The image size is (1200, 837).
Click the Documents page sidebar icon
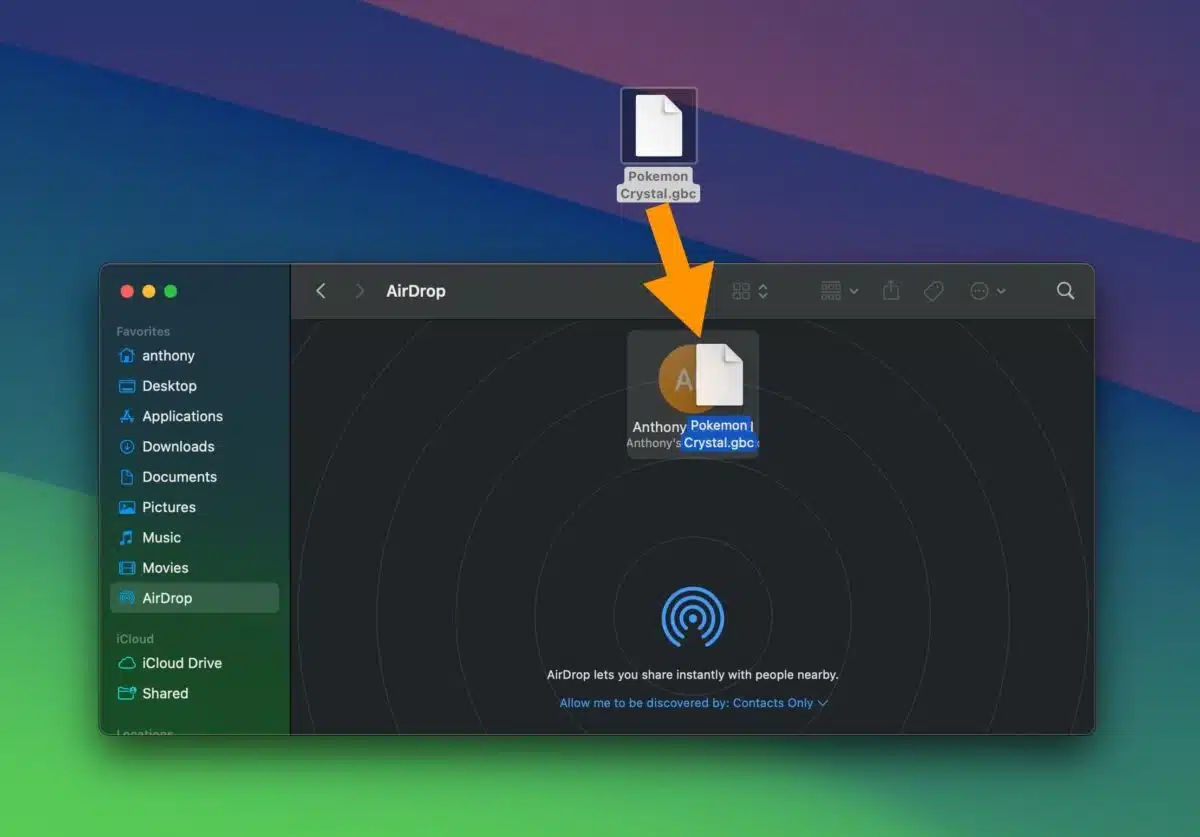tap(126, 477)
